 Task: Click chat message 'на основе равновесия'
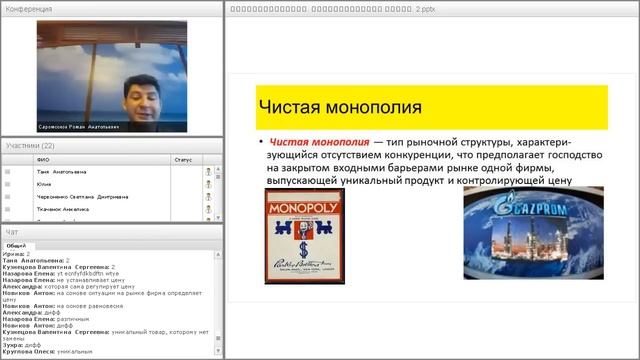tap(63, 306)
